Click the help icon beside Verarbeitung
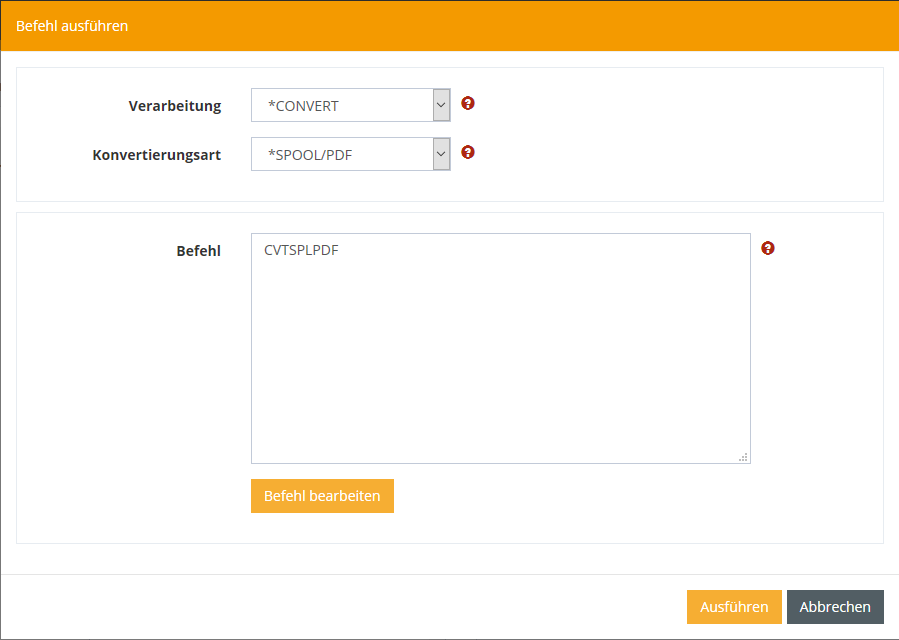The height and width of the screenshot is (640, 899). (x=467, y=103)
